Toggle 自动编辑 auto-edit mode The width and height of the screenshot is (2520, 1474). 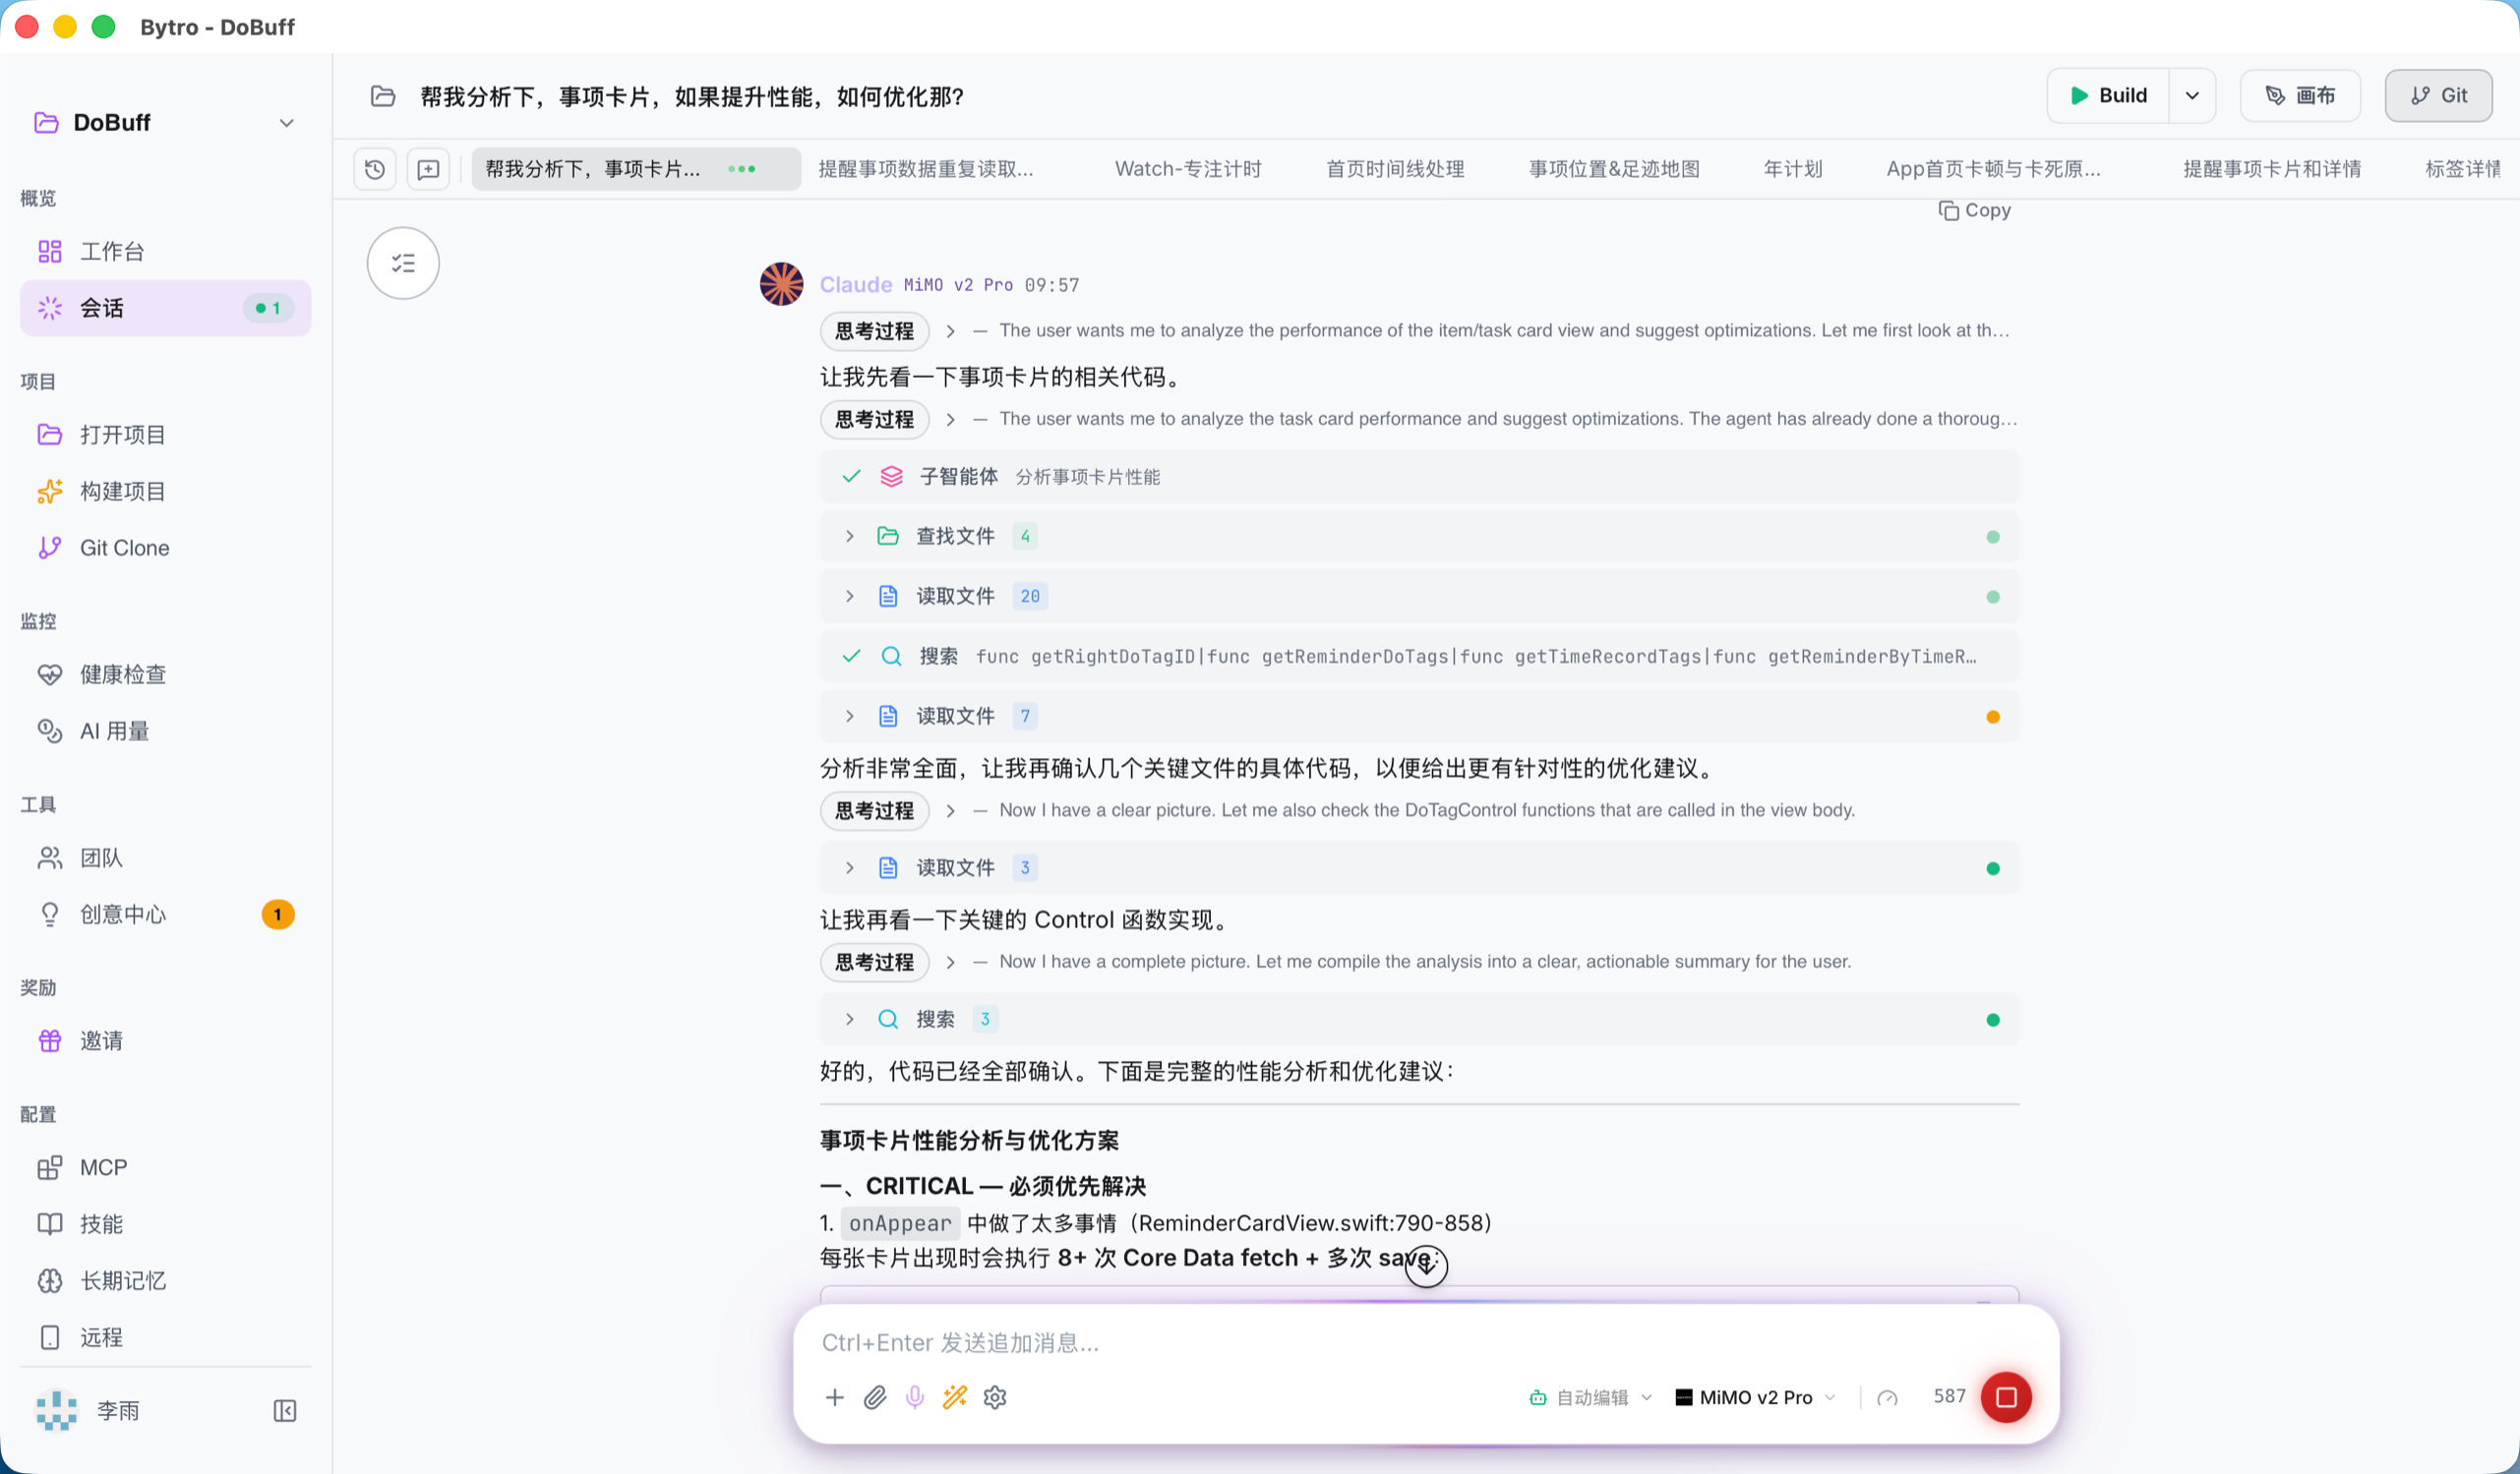pyautogui.click(x=1590, y=1397)
